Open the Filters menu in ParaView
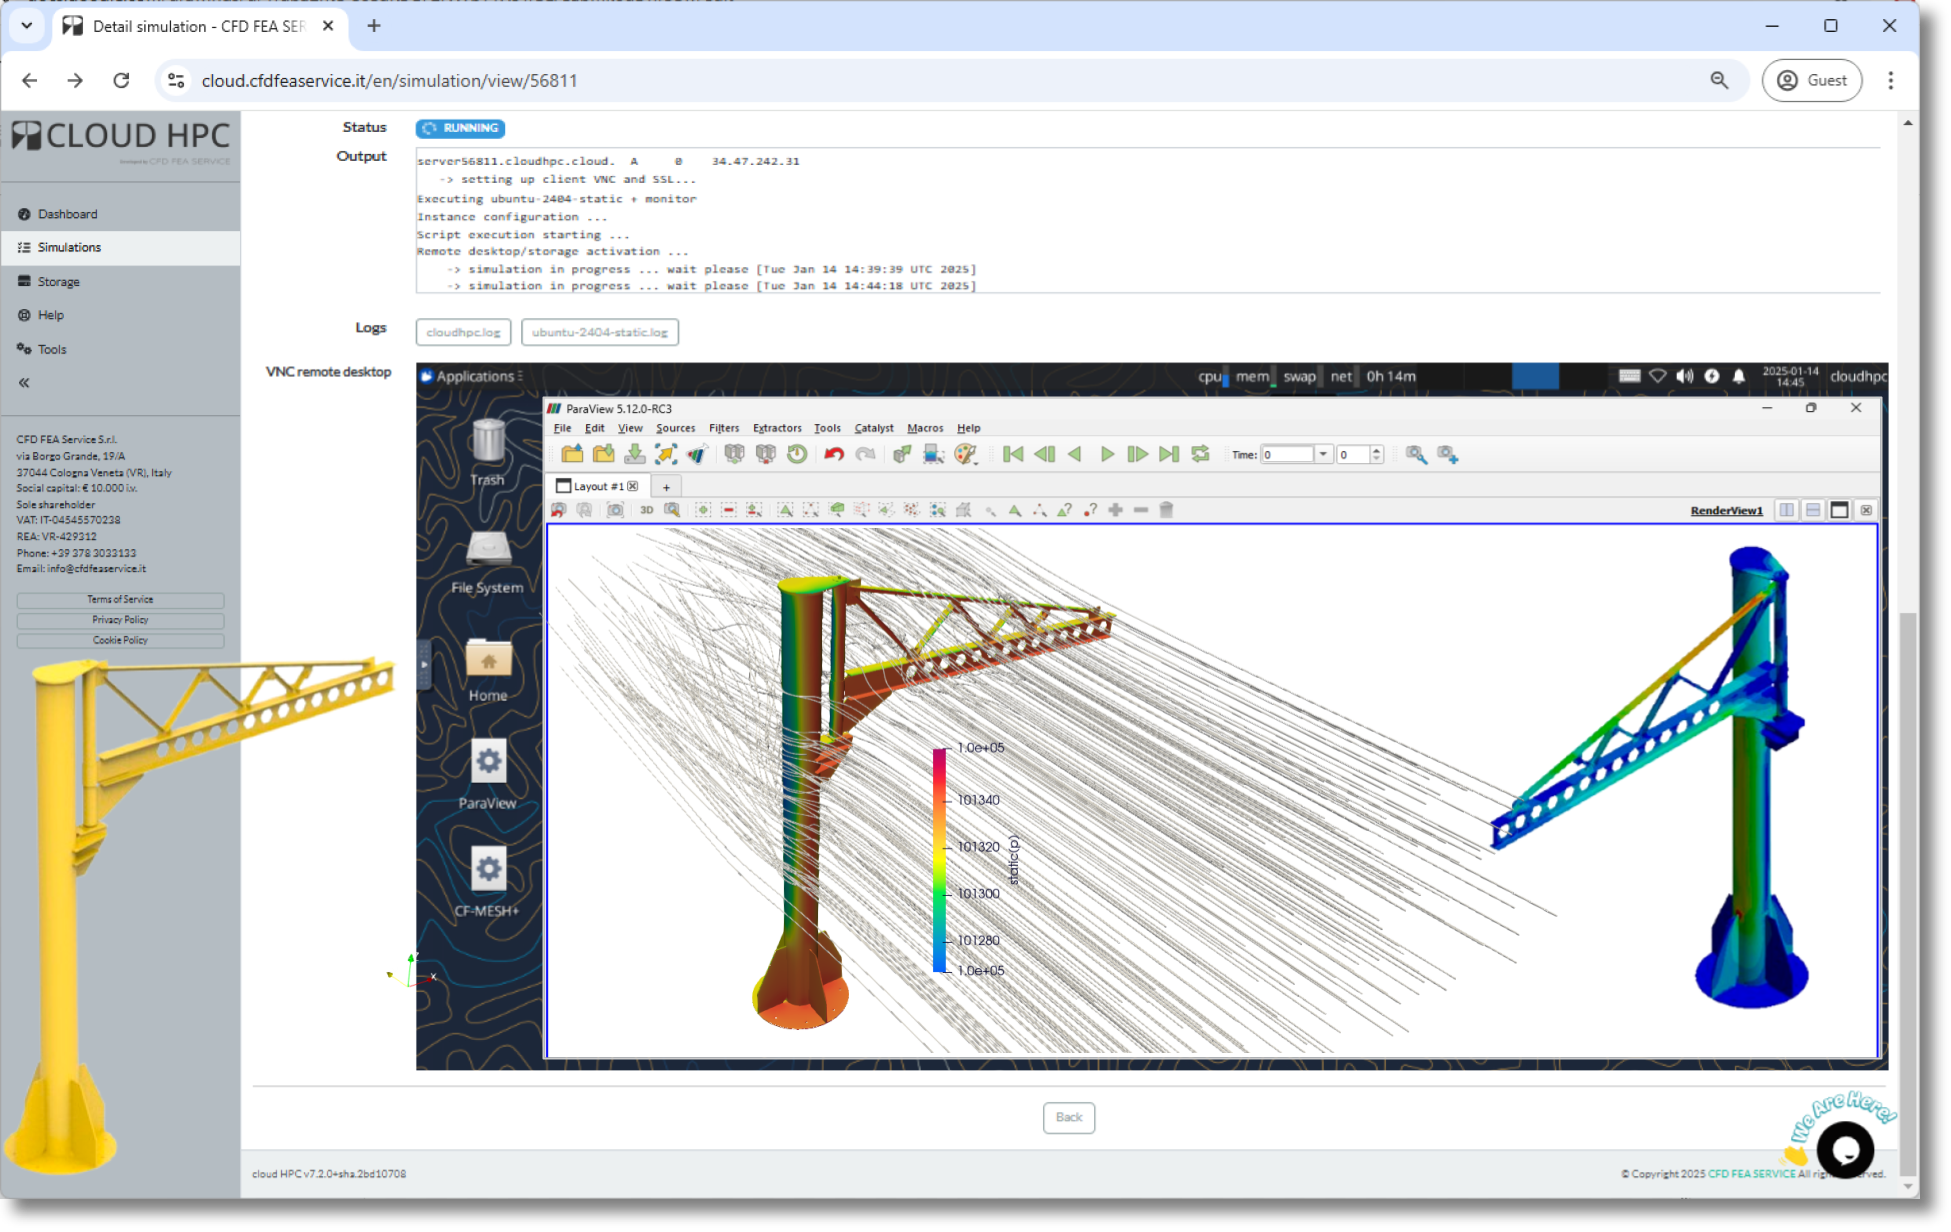 (723, 428)
